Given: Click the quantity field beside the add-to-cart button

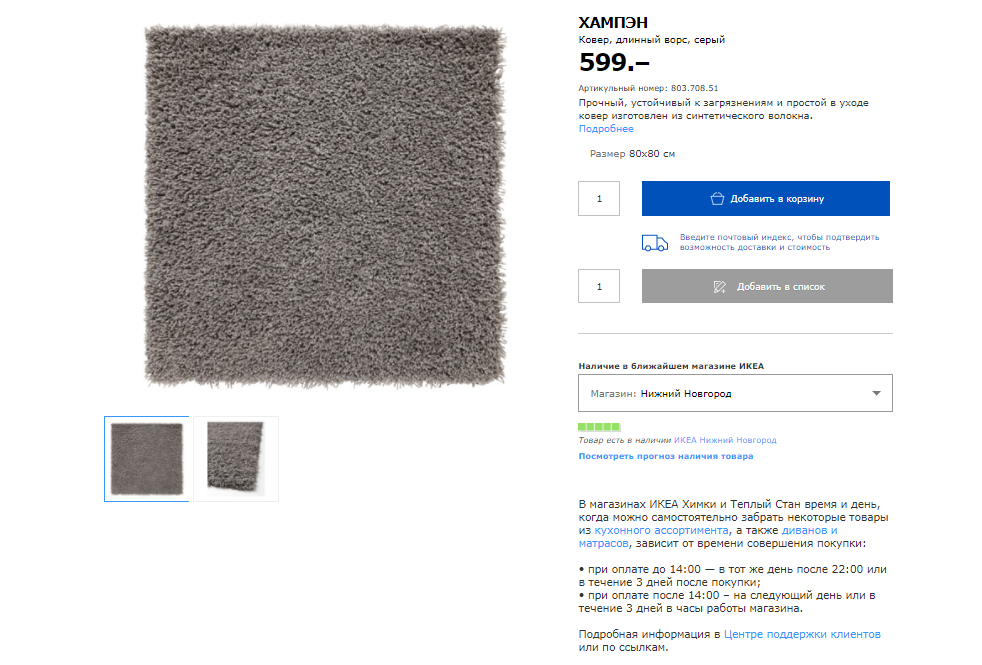Looking at the screenshot, I should point(599,198).
